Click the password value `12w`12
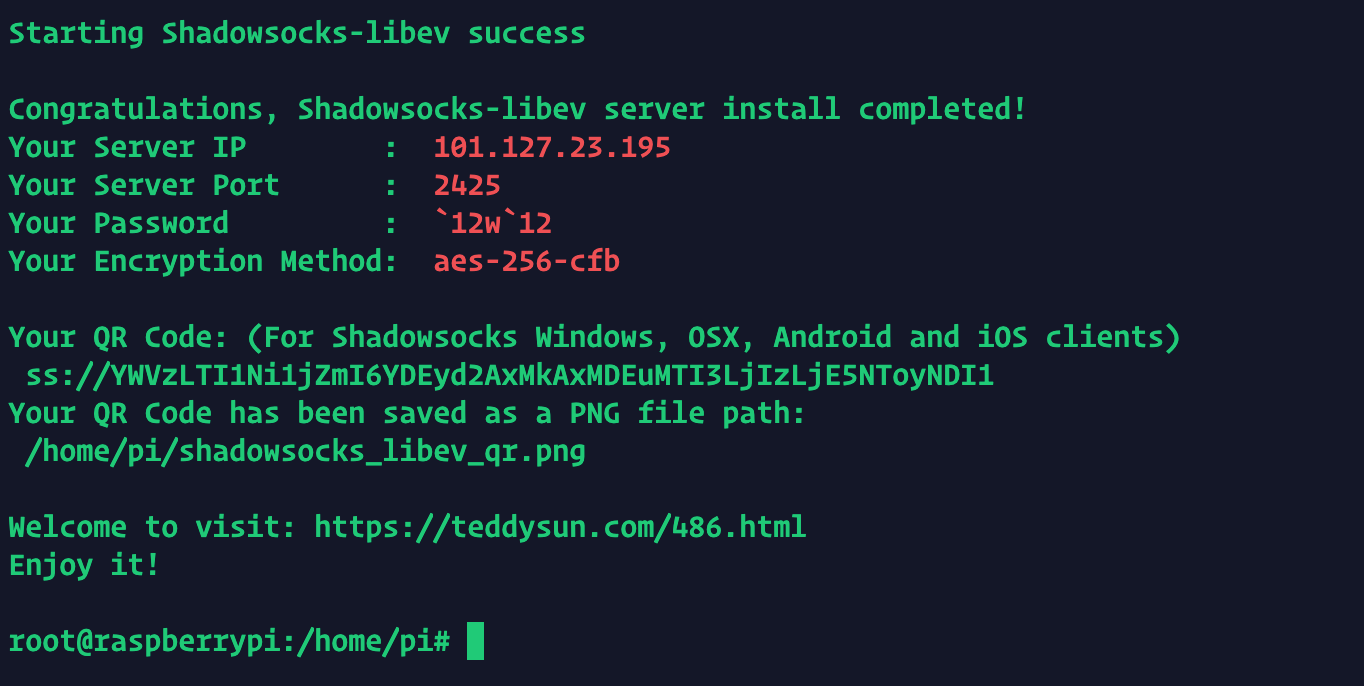 click(x=493, y=224)
